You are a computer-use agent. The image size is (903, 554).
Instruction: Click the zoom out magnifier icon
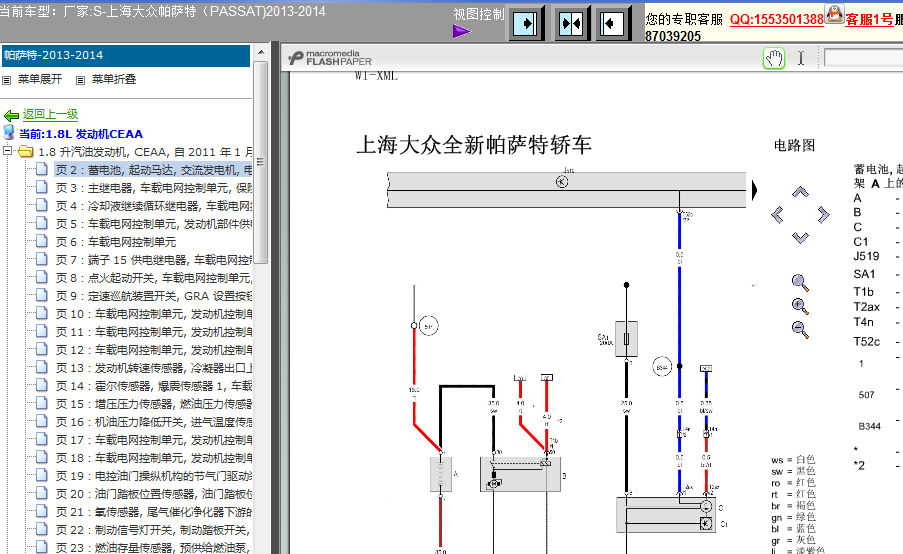[x=800, y=330]
